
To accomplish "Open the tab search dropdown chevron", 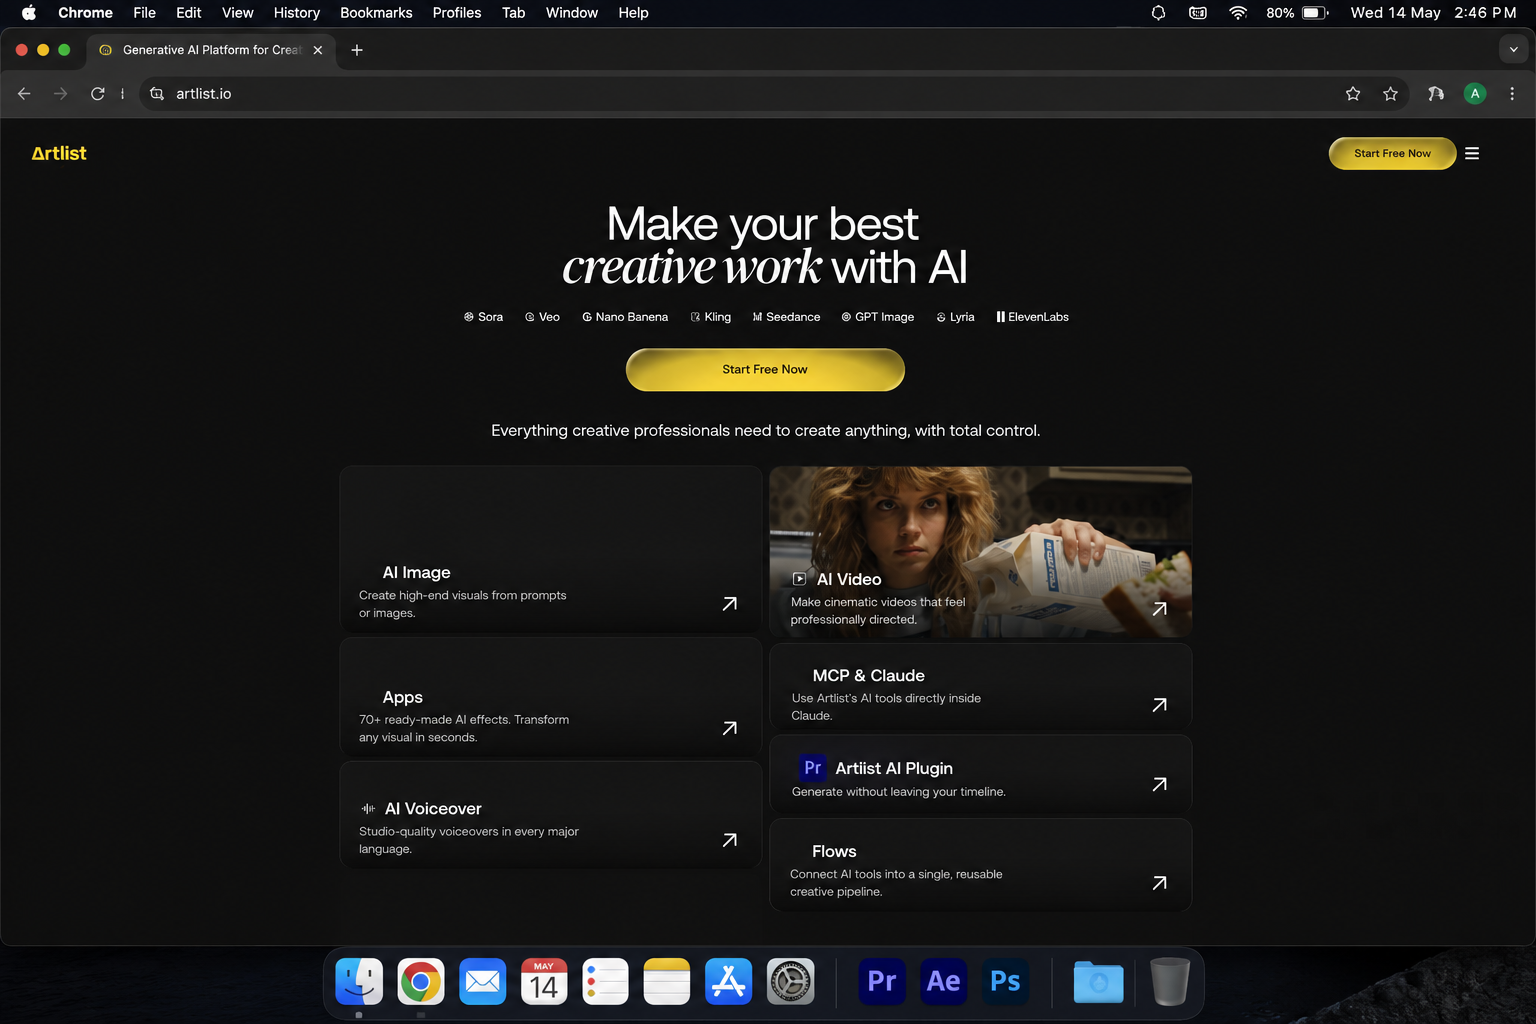I will point(1514,50).
